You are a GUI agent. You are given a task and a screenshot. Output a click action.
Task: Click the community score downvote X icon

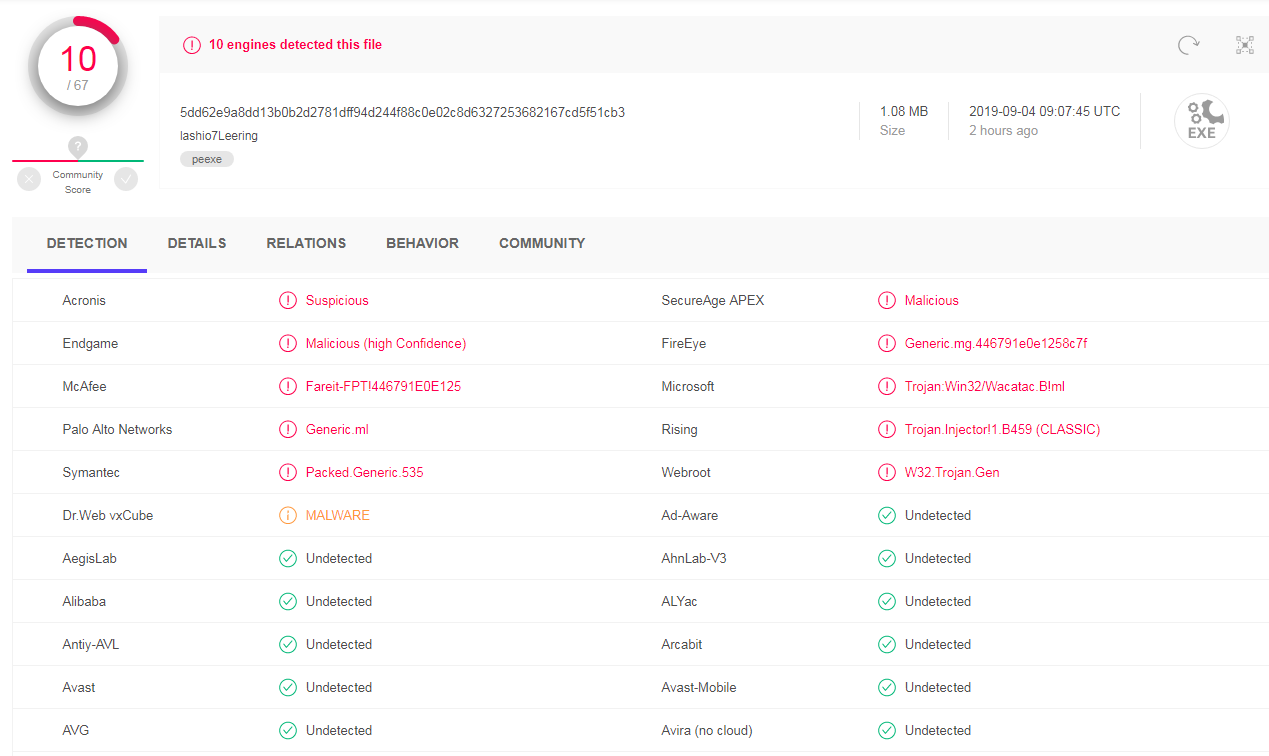(x=29, y=179)
